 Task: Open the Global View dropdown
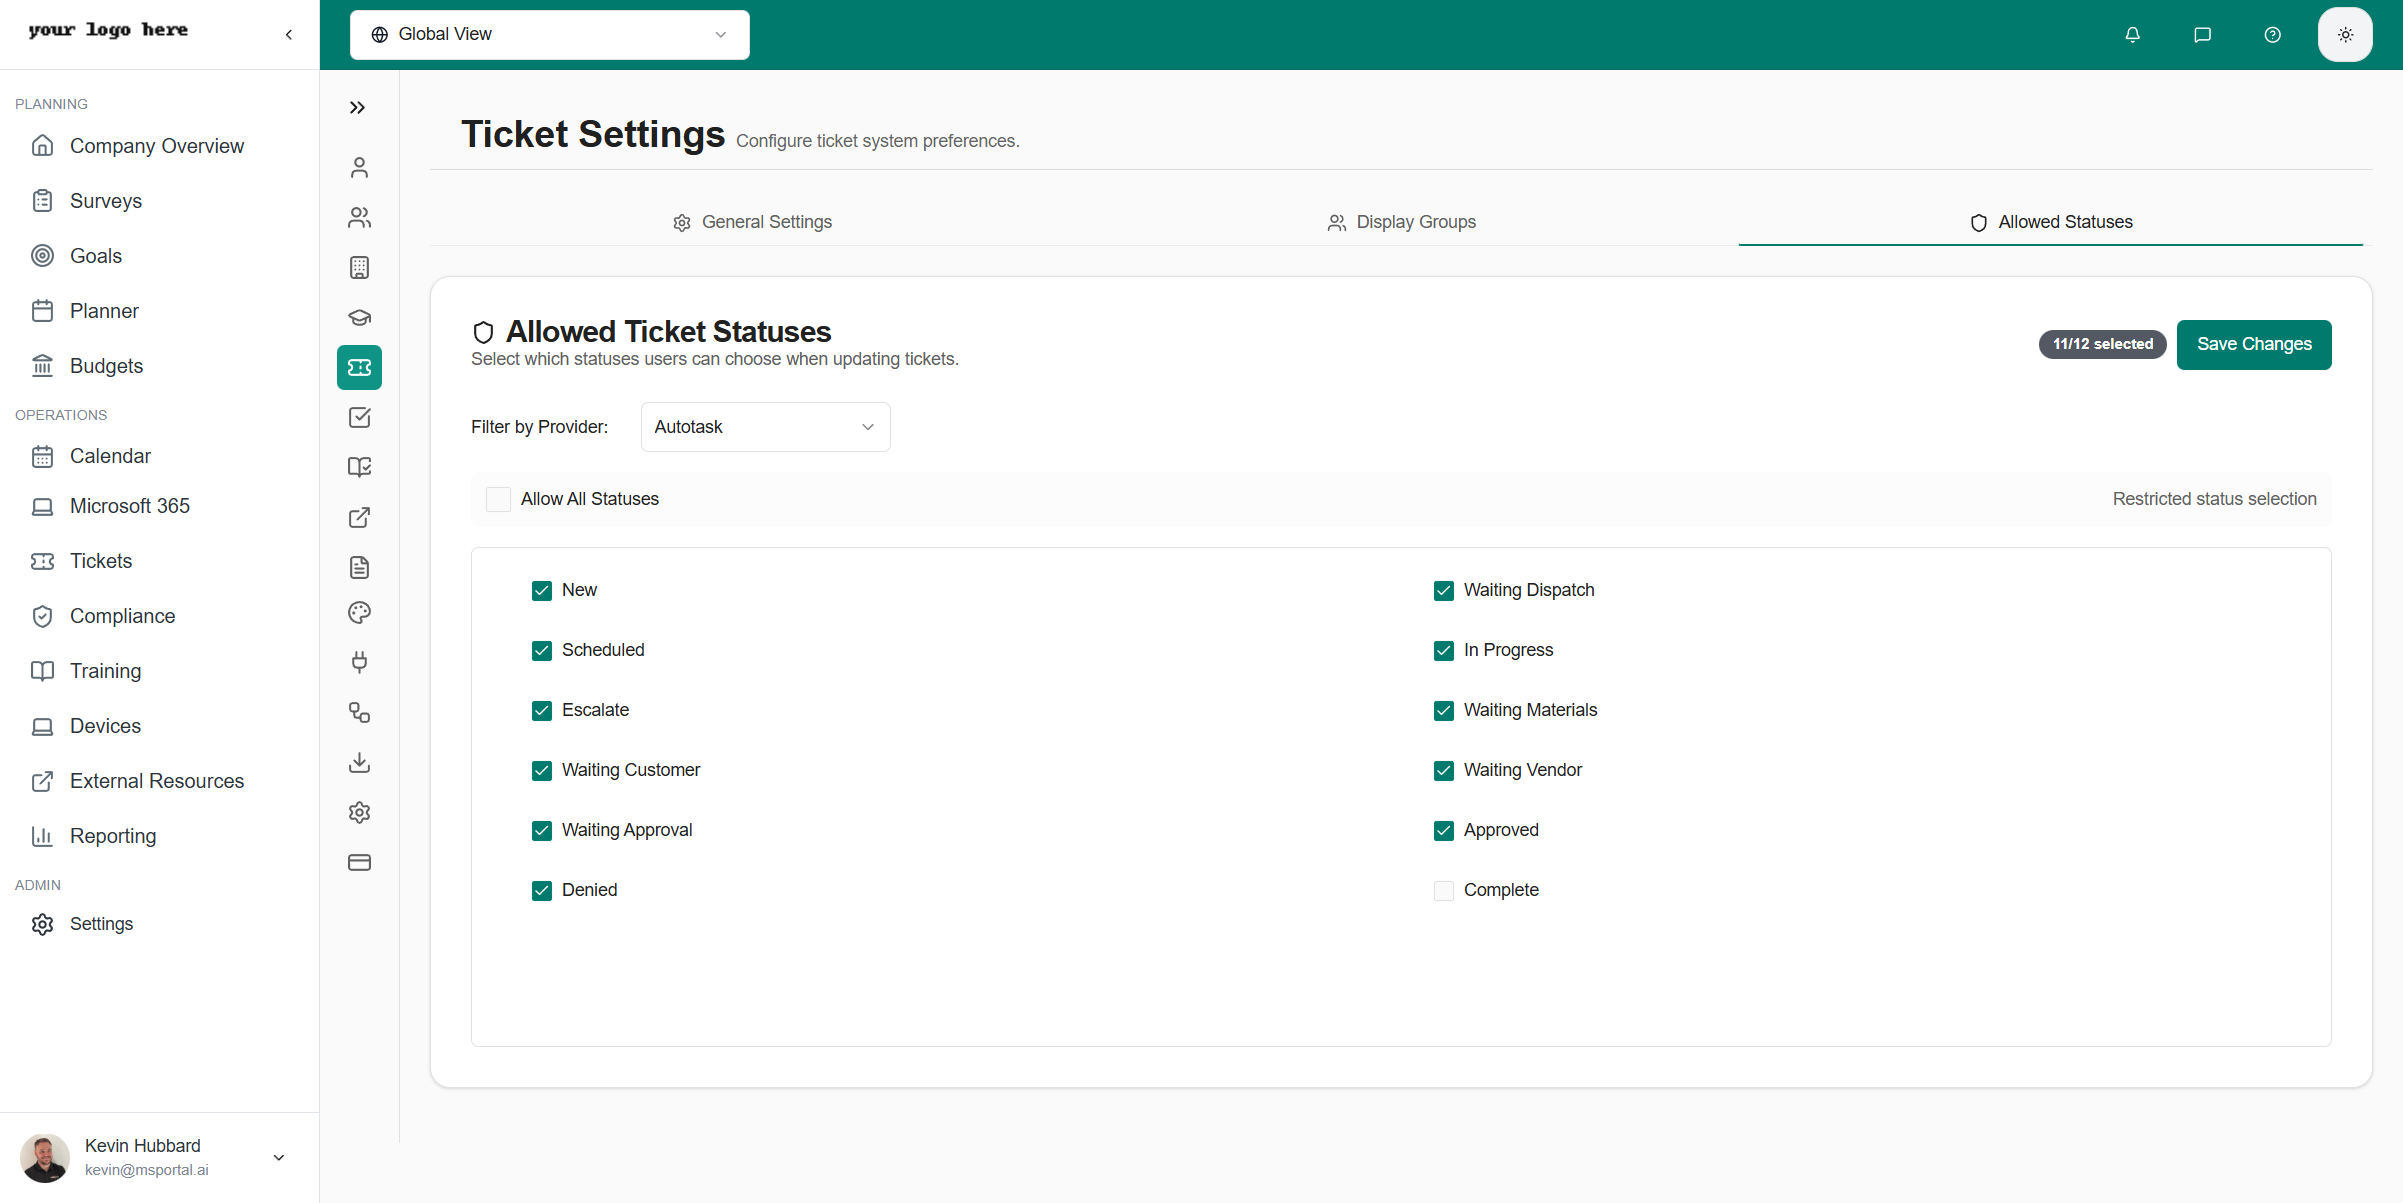[x=549, y=35]
